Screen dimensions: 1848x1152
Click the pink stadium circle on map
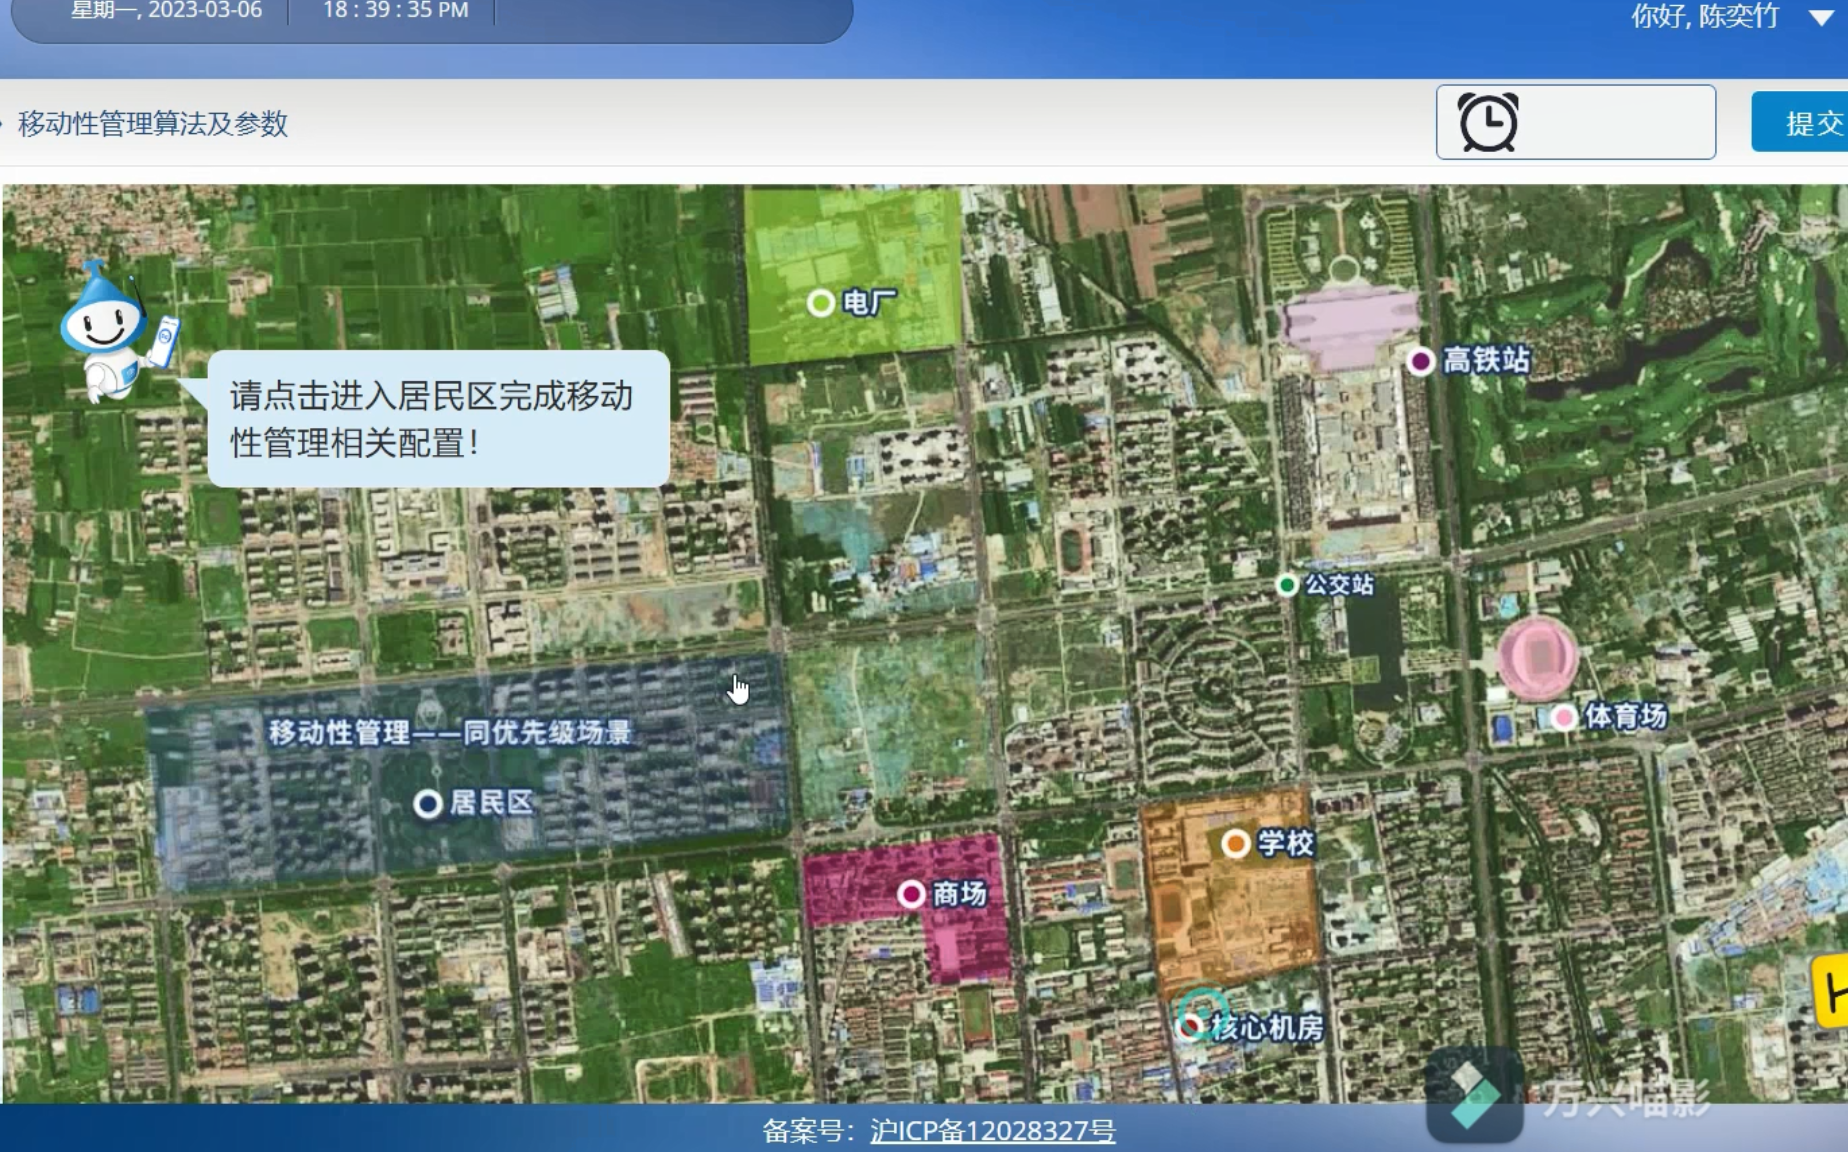click(x=1538, y=656)
